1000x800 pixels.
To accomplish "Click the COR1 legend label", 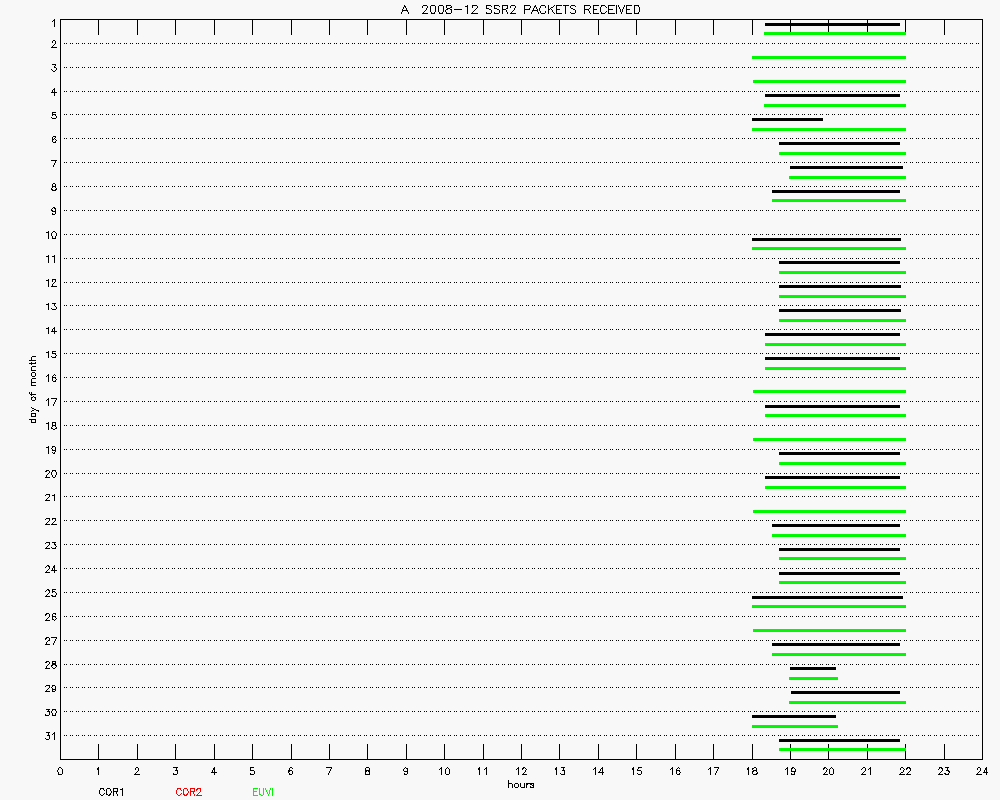I will (x=111, y=792).
